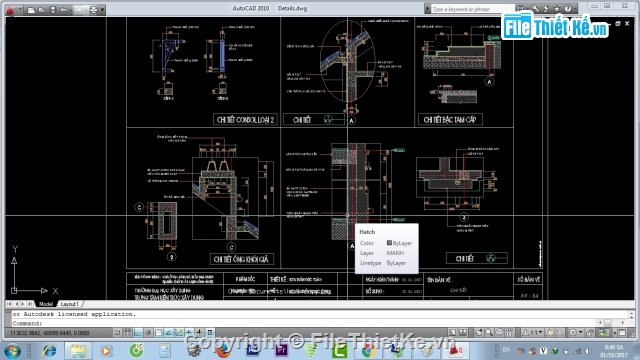Click the coordinates readout in status bar
640x360 pixels.
tap(49, 333)
